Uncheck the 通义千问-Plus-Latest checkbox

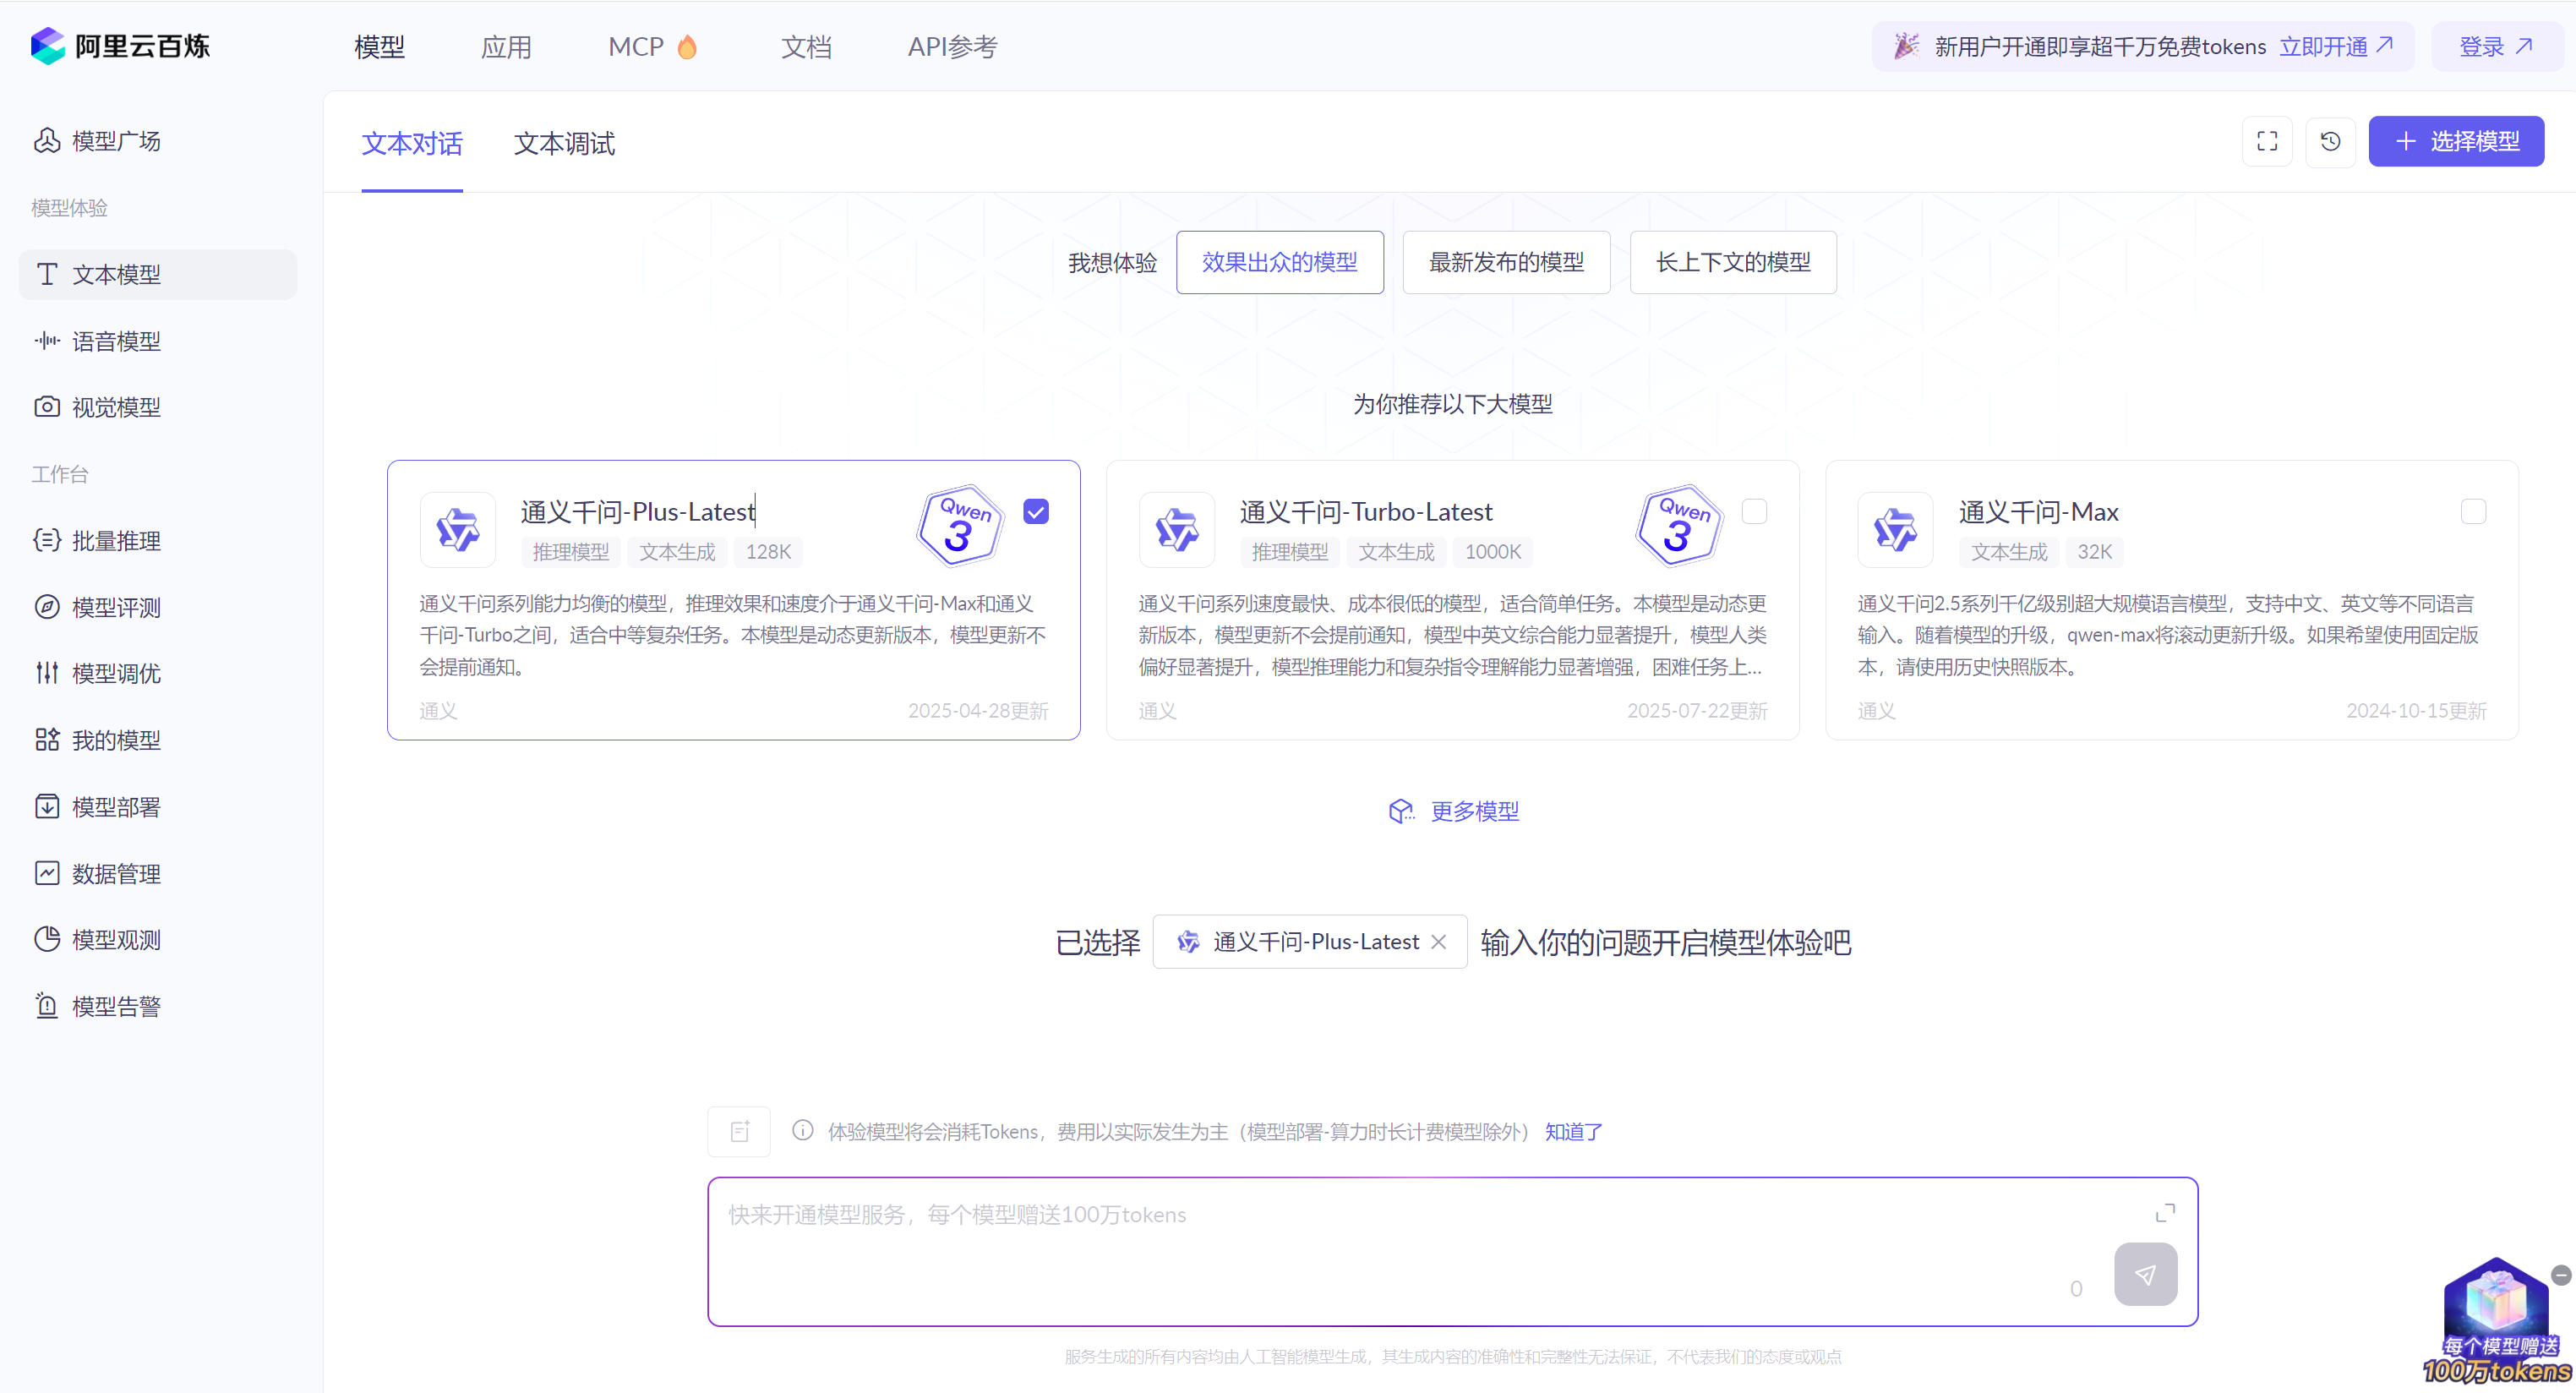(x=1035, y=512)
